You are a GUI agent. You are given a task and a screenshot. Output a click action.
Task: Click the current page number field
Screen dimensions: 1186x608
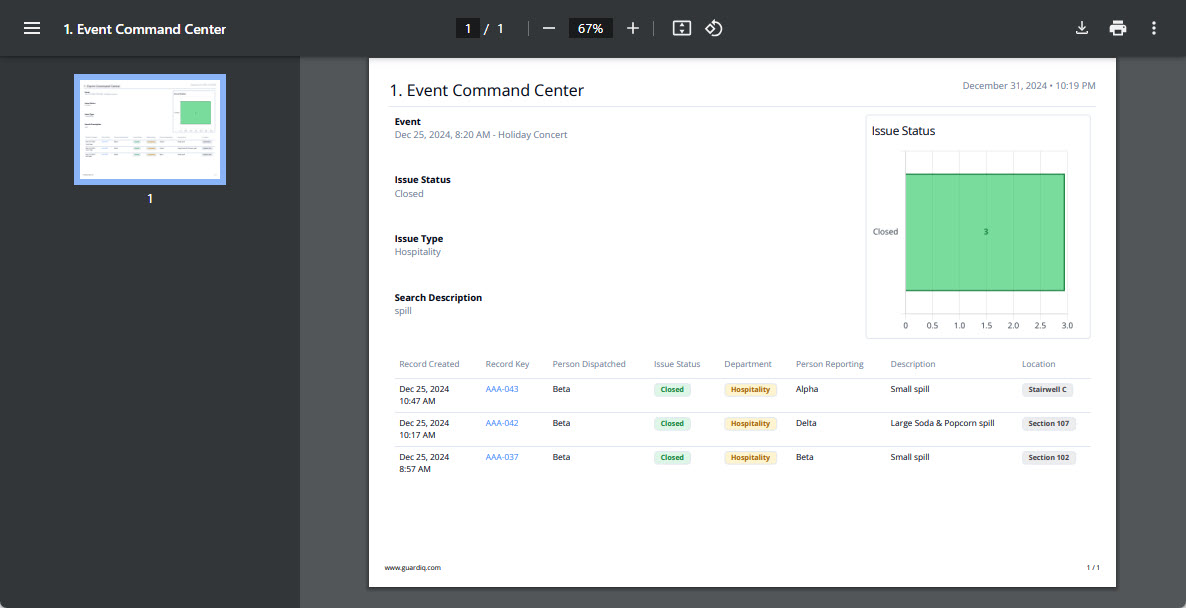coord(467,29)
